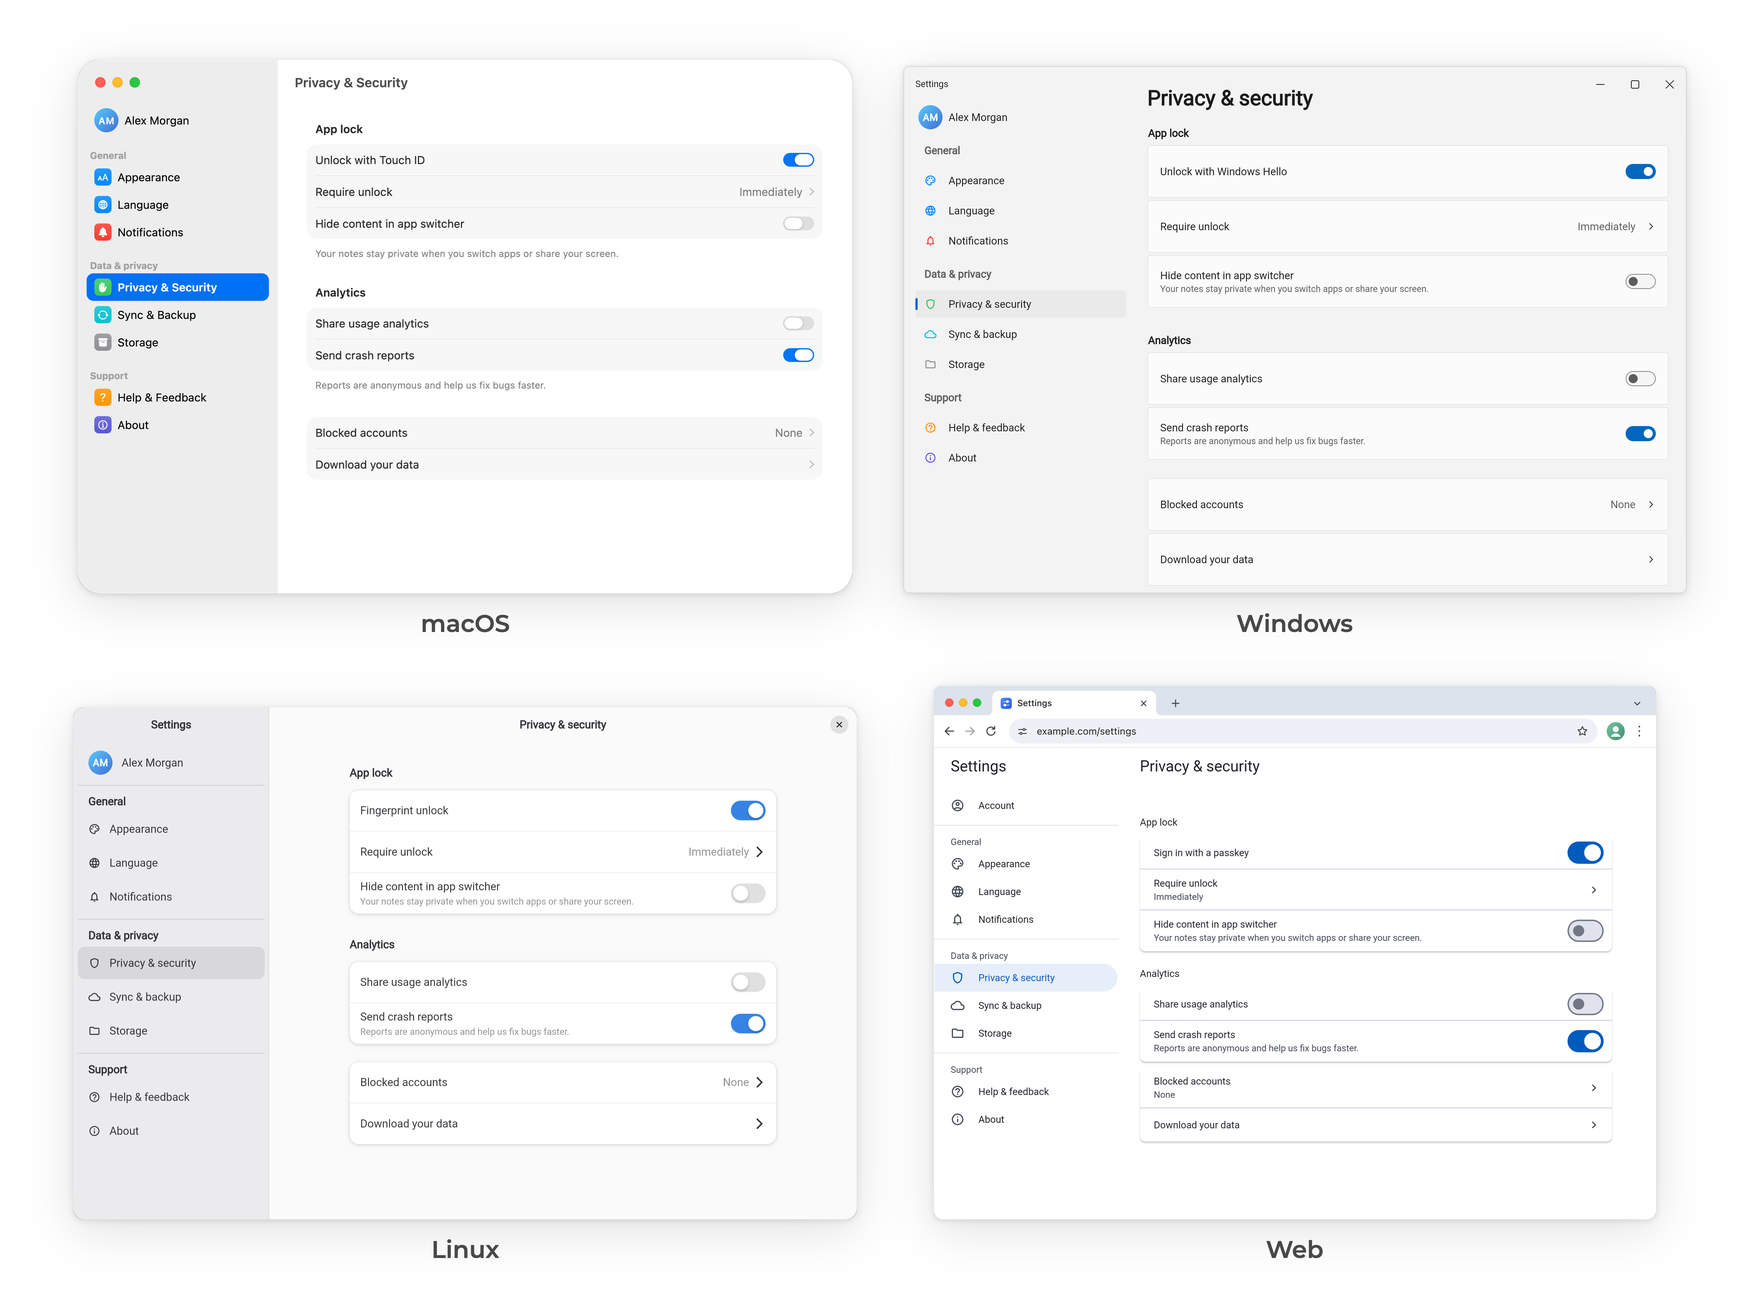Switch to Settings browser tab in Web window
Image resolution: width=1760 pixels, height=1312 pixels.
point(1074,703)
